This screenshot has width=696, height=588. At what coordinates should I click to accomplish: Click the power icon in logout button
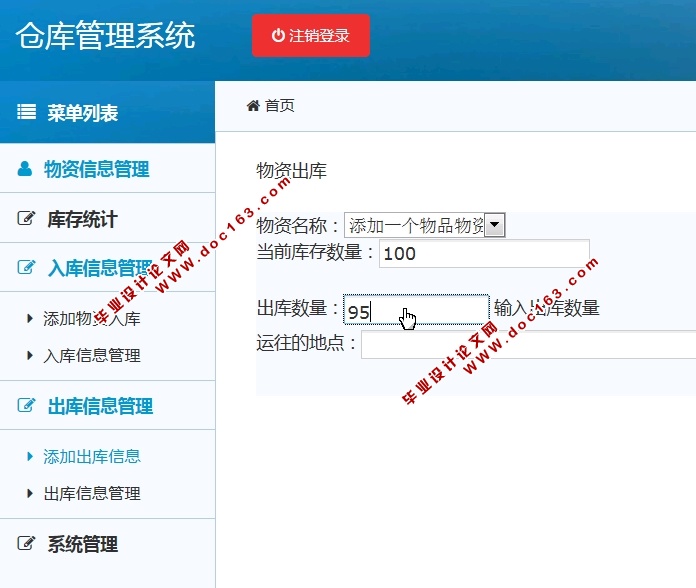click(x=278, y=36)
